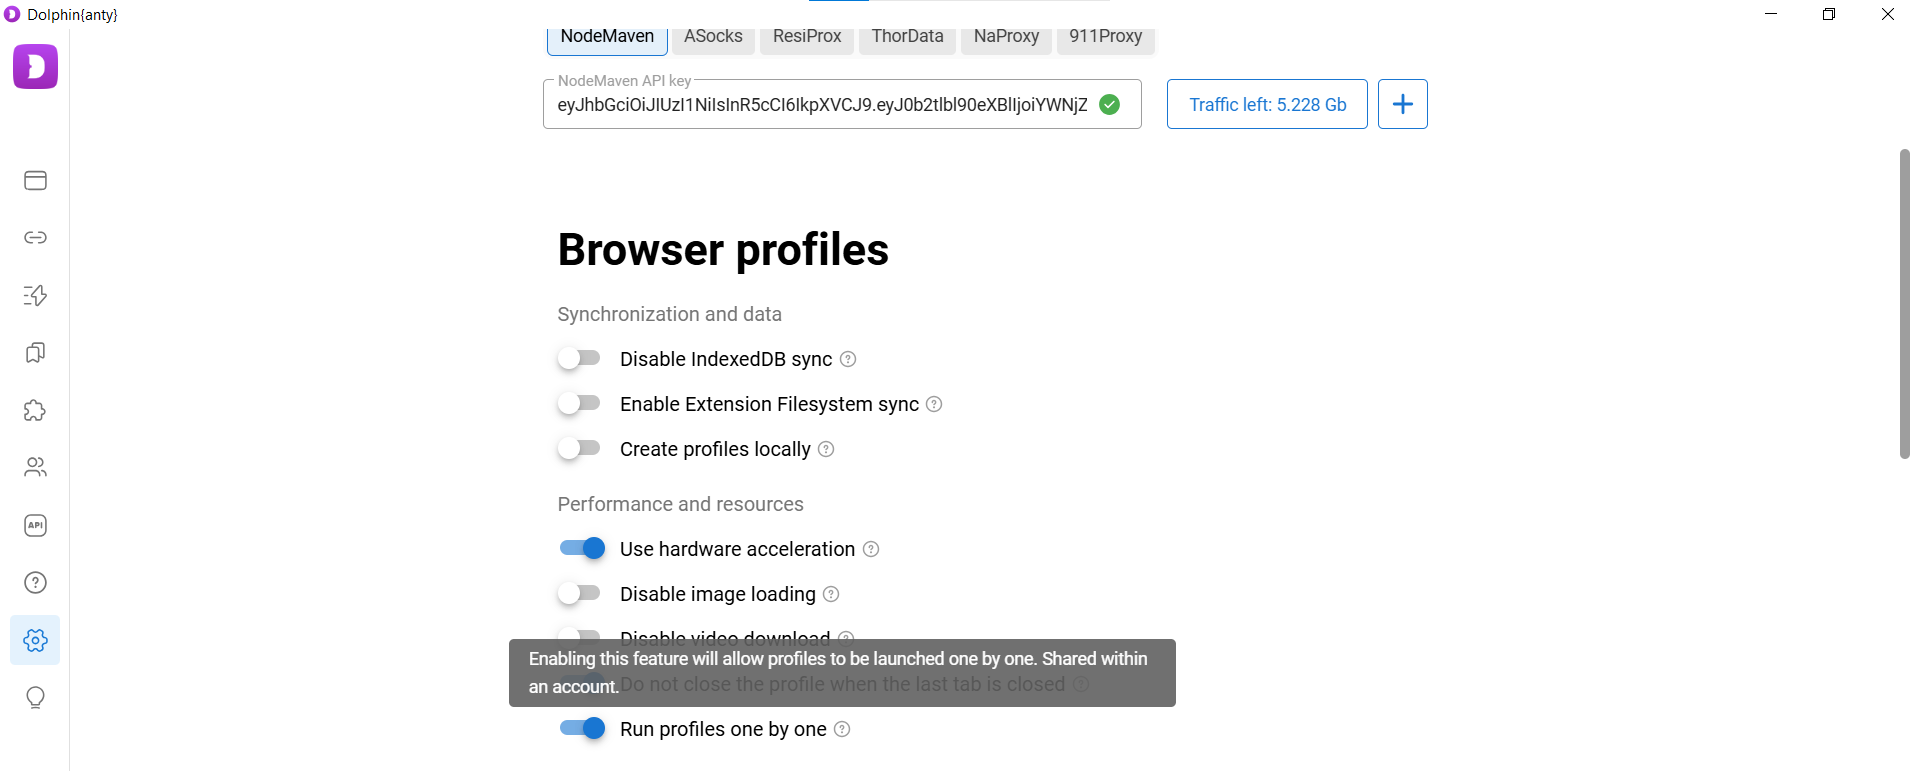1920x771 pixels.
Task: Click the NodeMaven API key field
Action: [x=842, y=104]
